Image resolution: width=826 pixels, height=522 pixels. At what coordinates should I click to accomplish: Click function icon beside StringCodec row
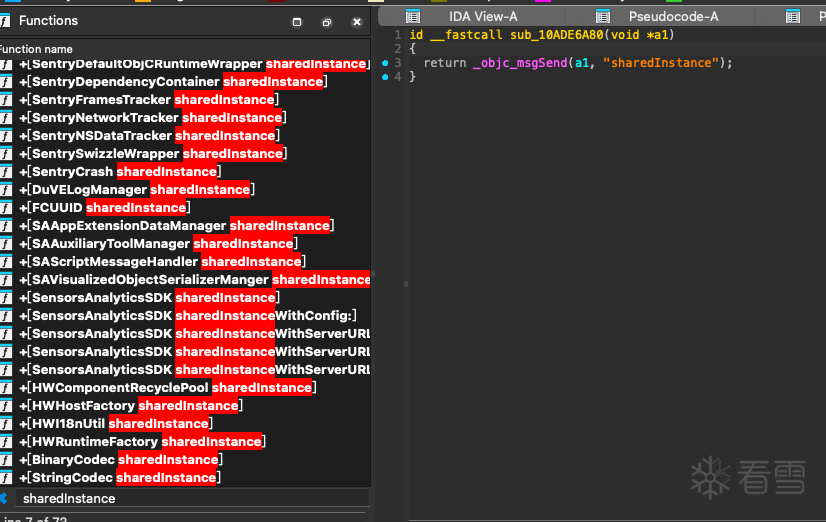[x=6, y=477]
